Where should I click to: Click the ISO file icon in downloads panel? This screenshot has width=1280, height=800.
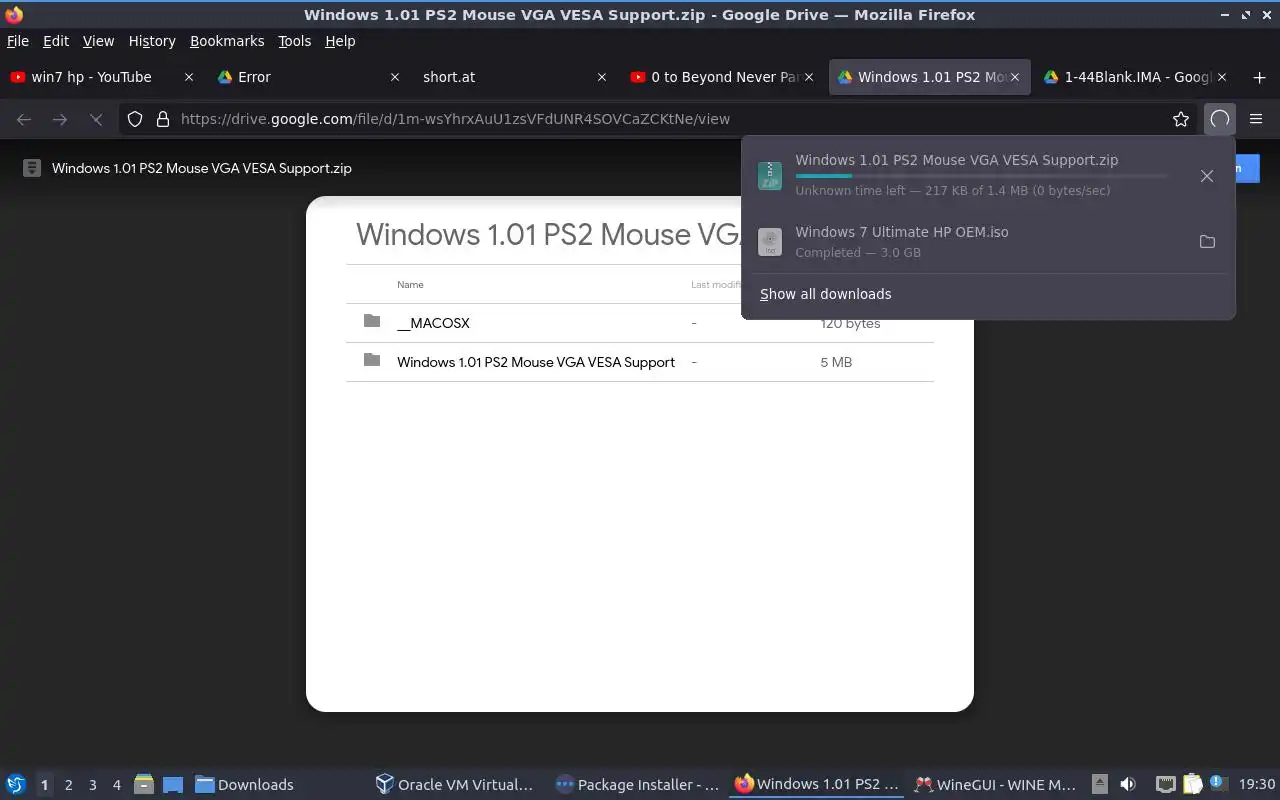[769, 242]
